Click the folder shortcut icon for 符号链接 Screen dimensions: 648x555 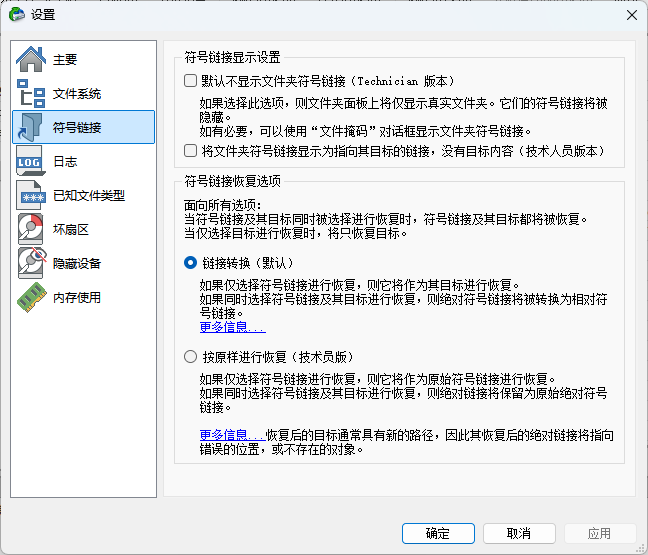[x=30, y=127]
